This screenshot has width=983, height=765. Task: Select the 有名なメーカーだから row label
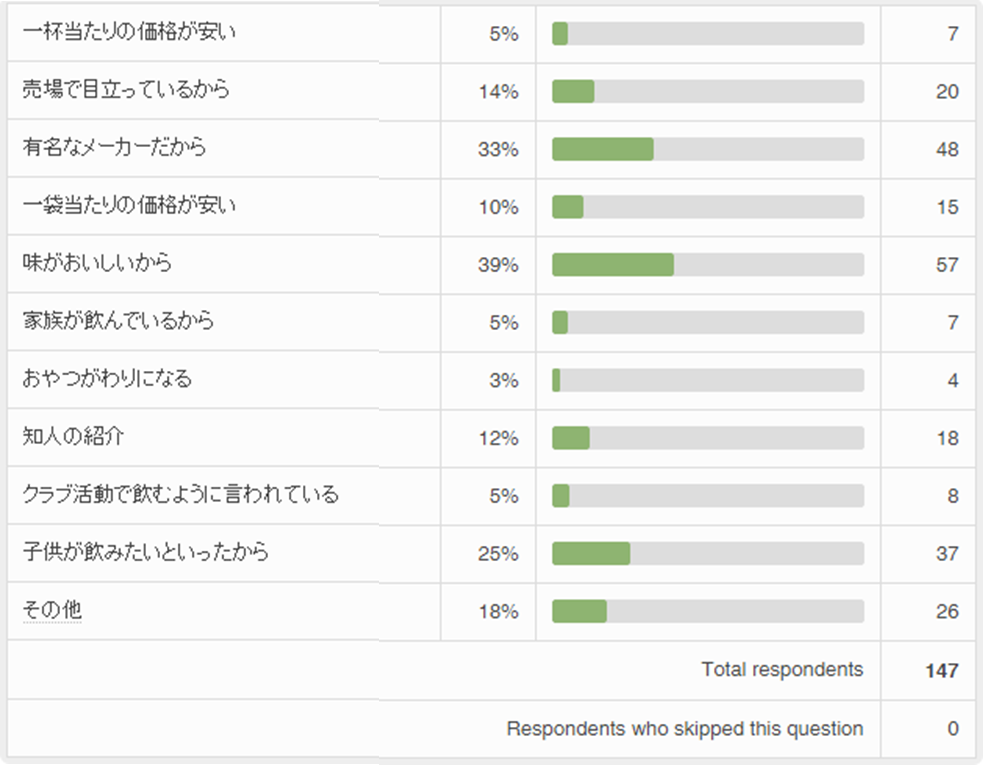114,148
